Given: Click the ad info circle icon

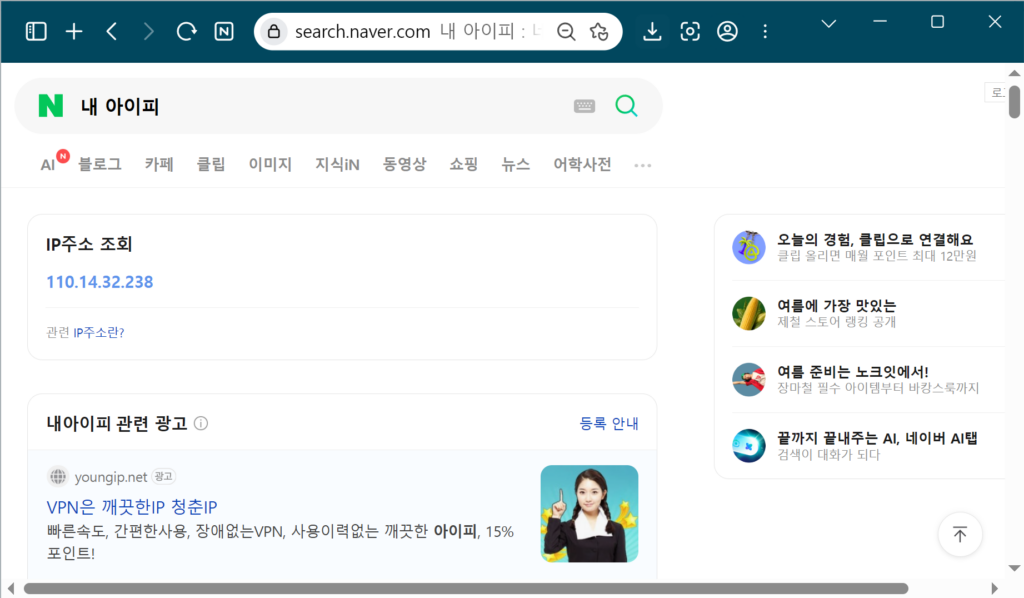Looking at the screenshot, I should click(201, 423).
